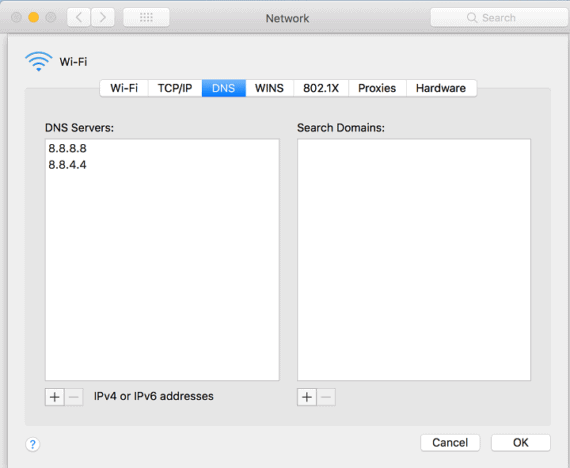Confirm settings with the OK button
570x468 pixels.
(521, 443)
